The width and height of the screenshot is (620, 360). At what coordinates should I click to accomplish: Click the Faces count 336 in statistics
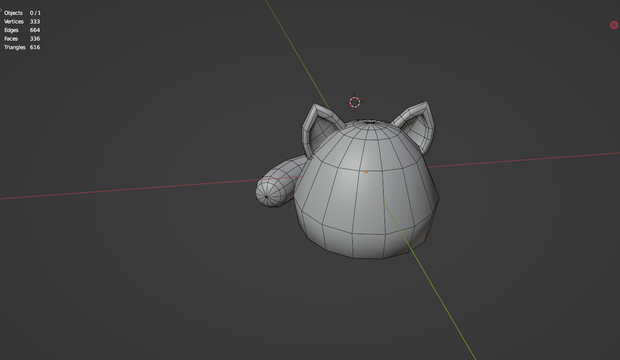tap(35, 39)
